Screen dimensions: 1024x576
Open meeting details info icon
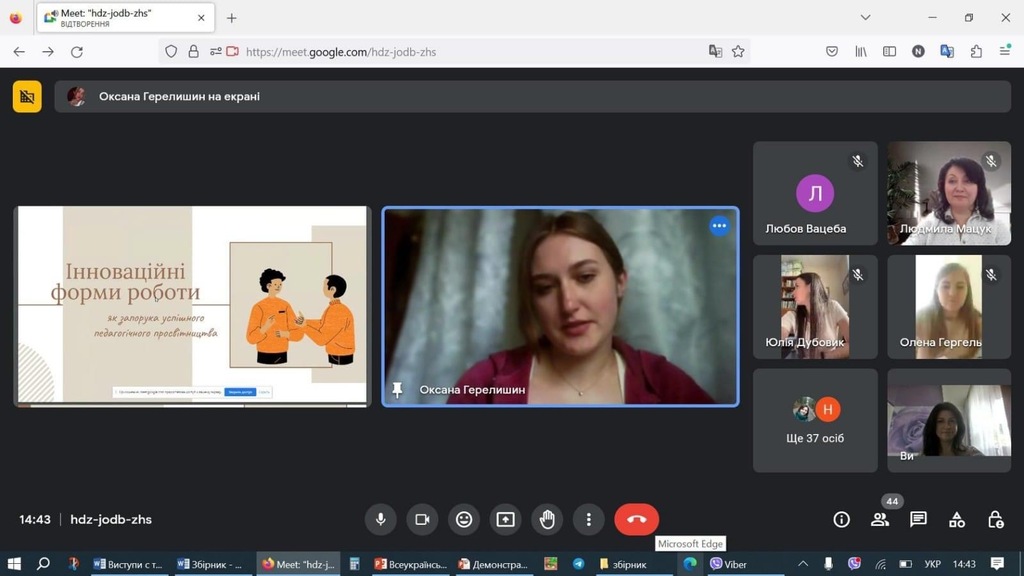pyautogui.click(x=841, y=519)
